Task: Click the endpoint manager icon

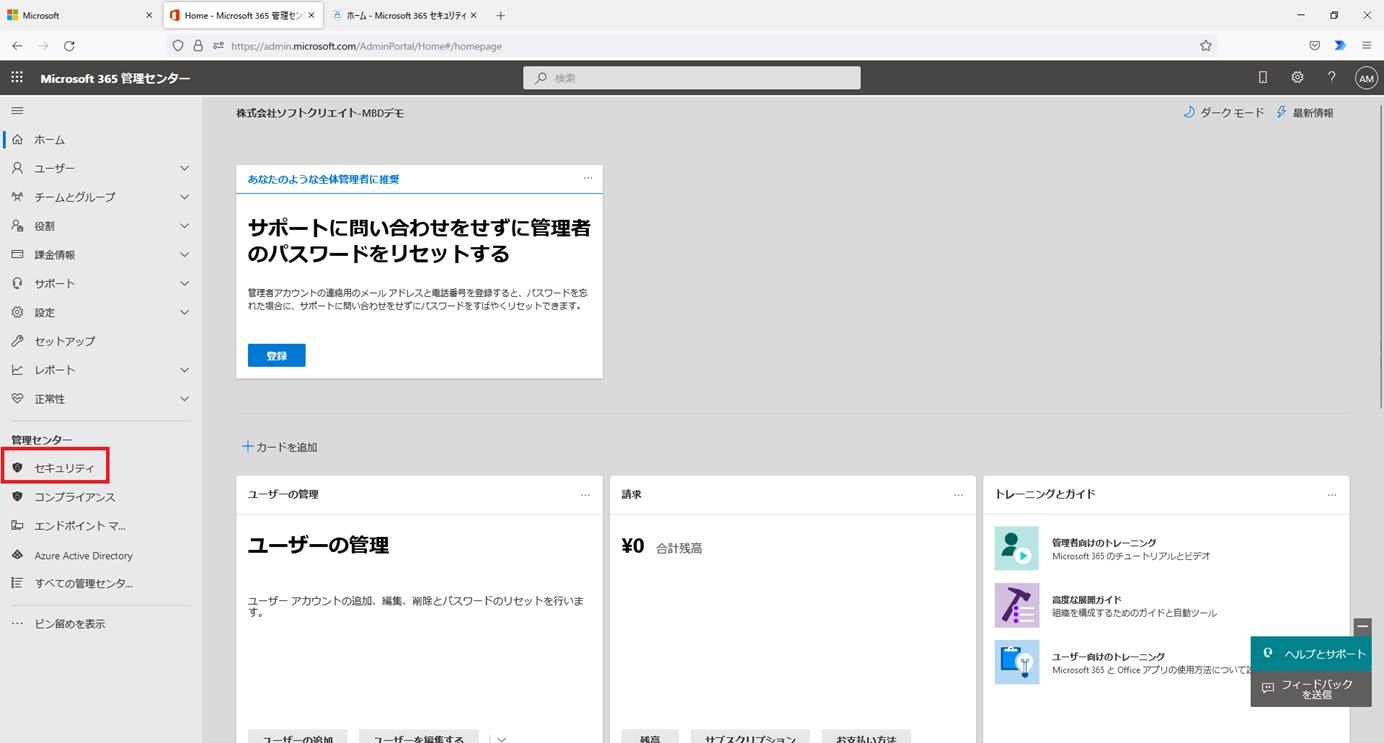Action: (x=17, y=526)
